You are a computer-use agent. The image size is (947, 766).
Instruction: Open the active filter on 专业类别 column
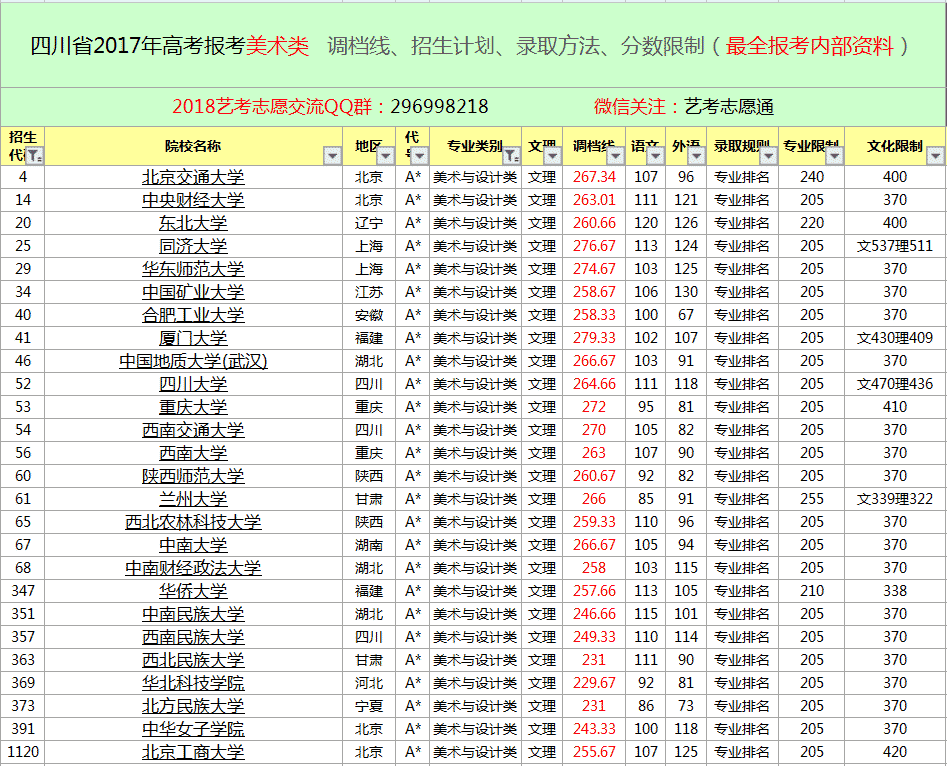point(512,156)
